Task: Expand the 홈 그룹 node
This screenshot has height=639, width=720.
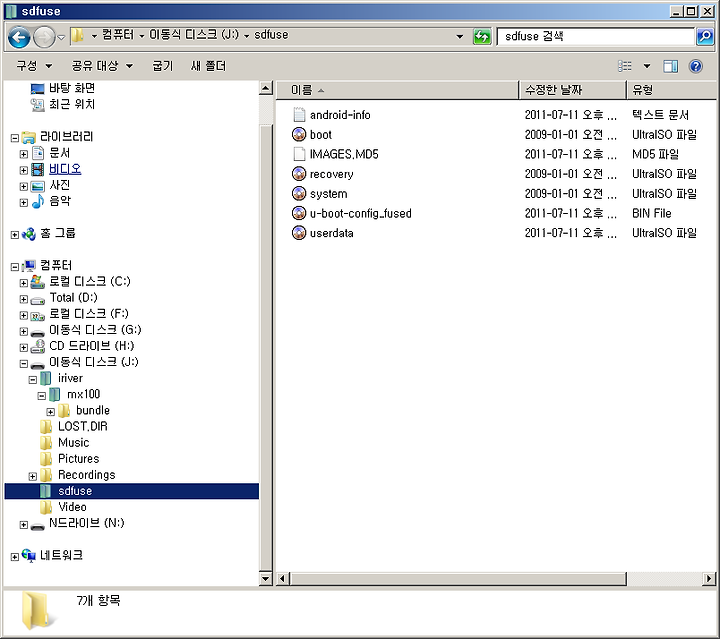Action: [x=15, y=235]
